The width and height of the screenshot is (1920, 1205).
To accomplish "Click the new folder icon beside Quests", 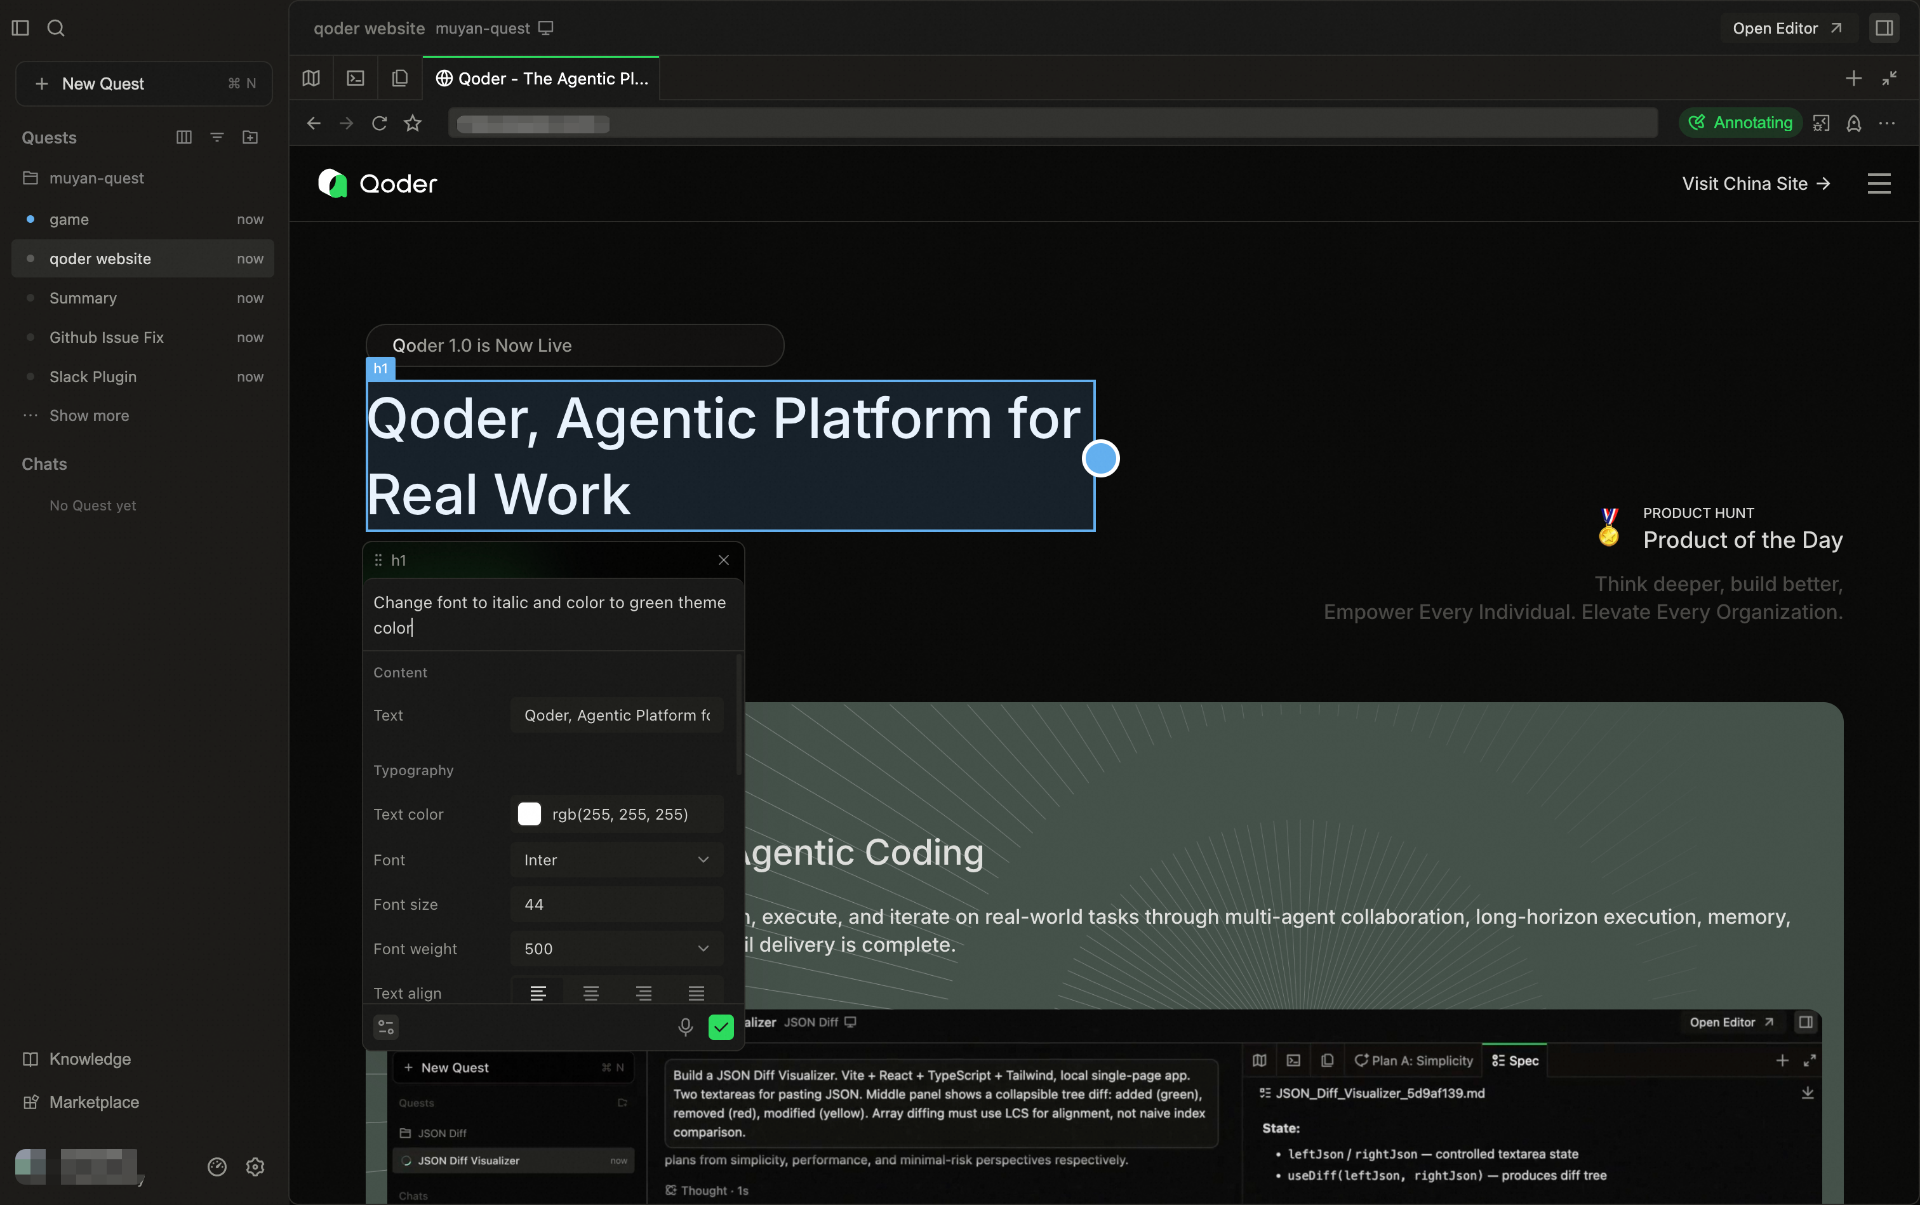I will click(250, 137).
